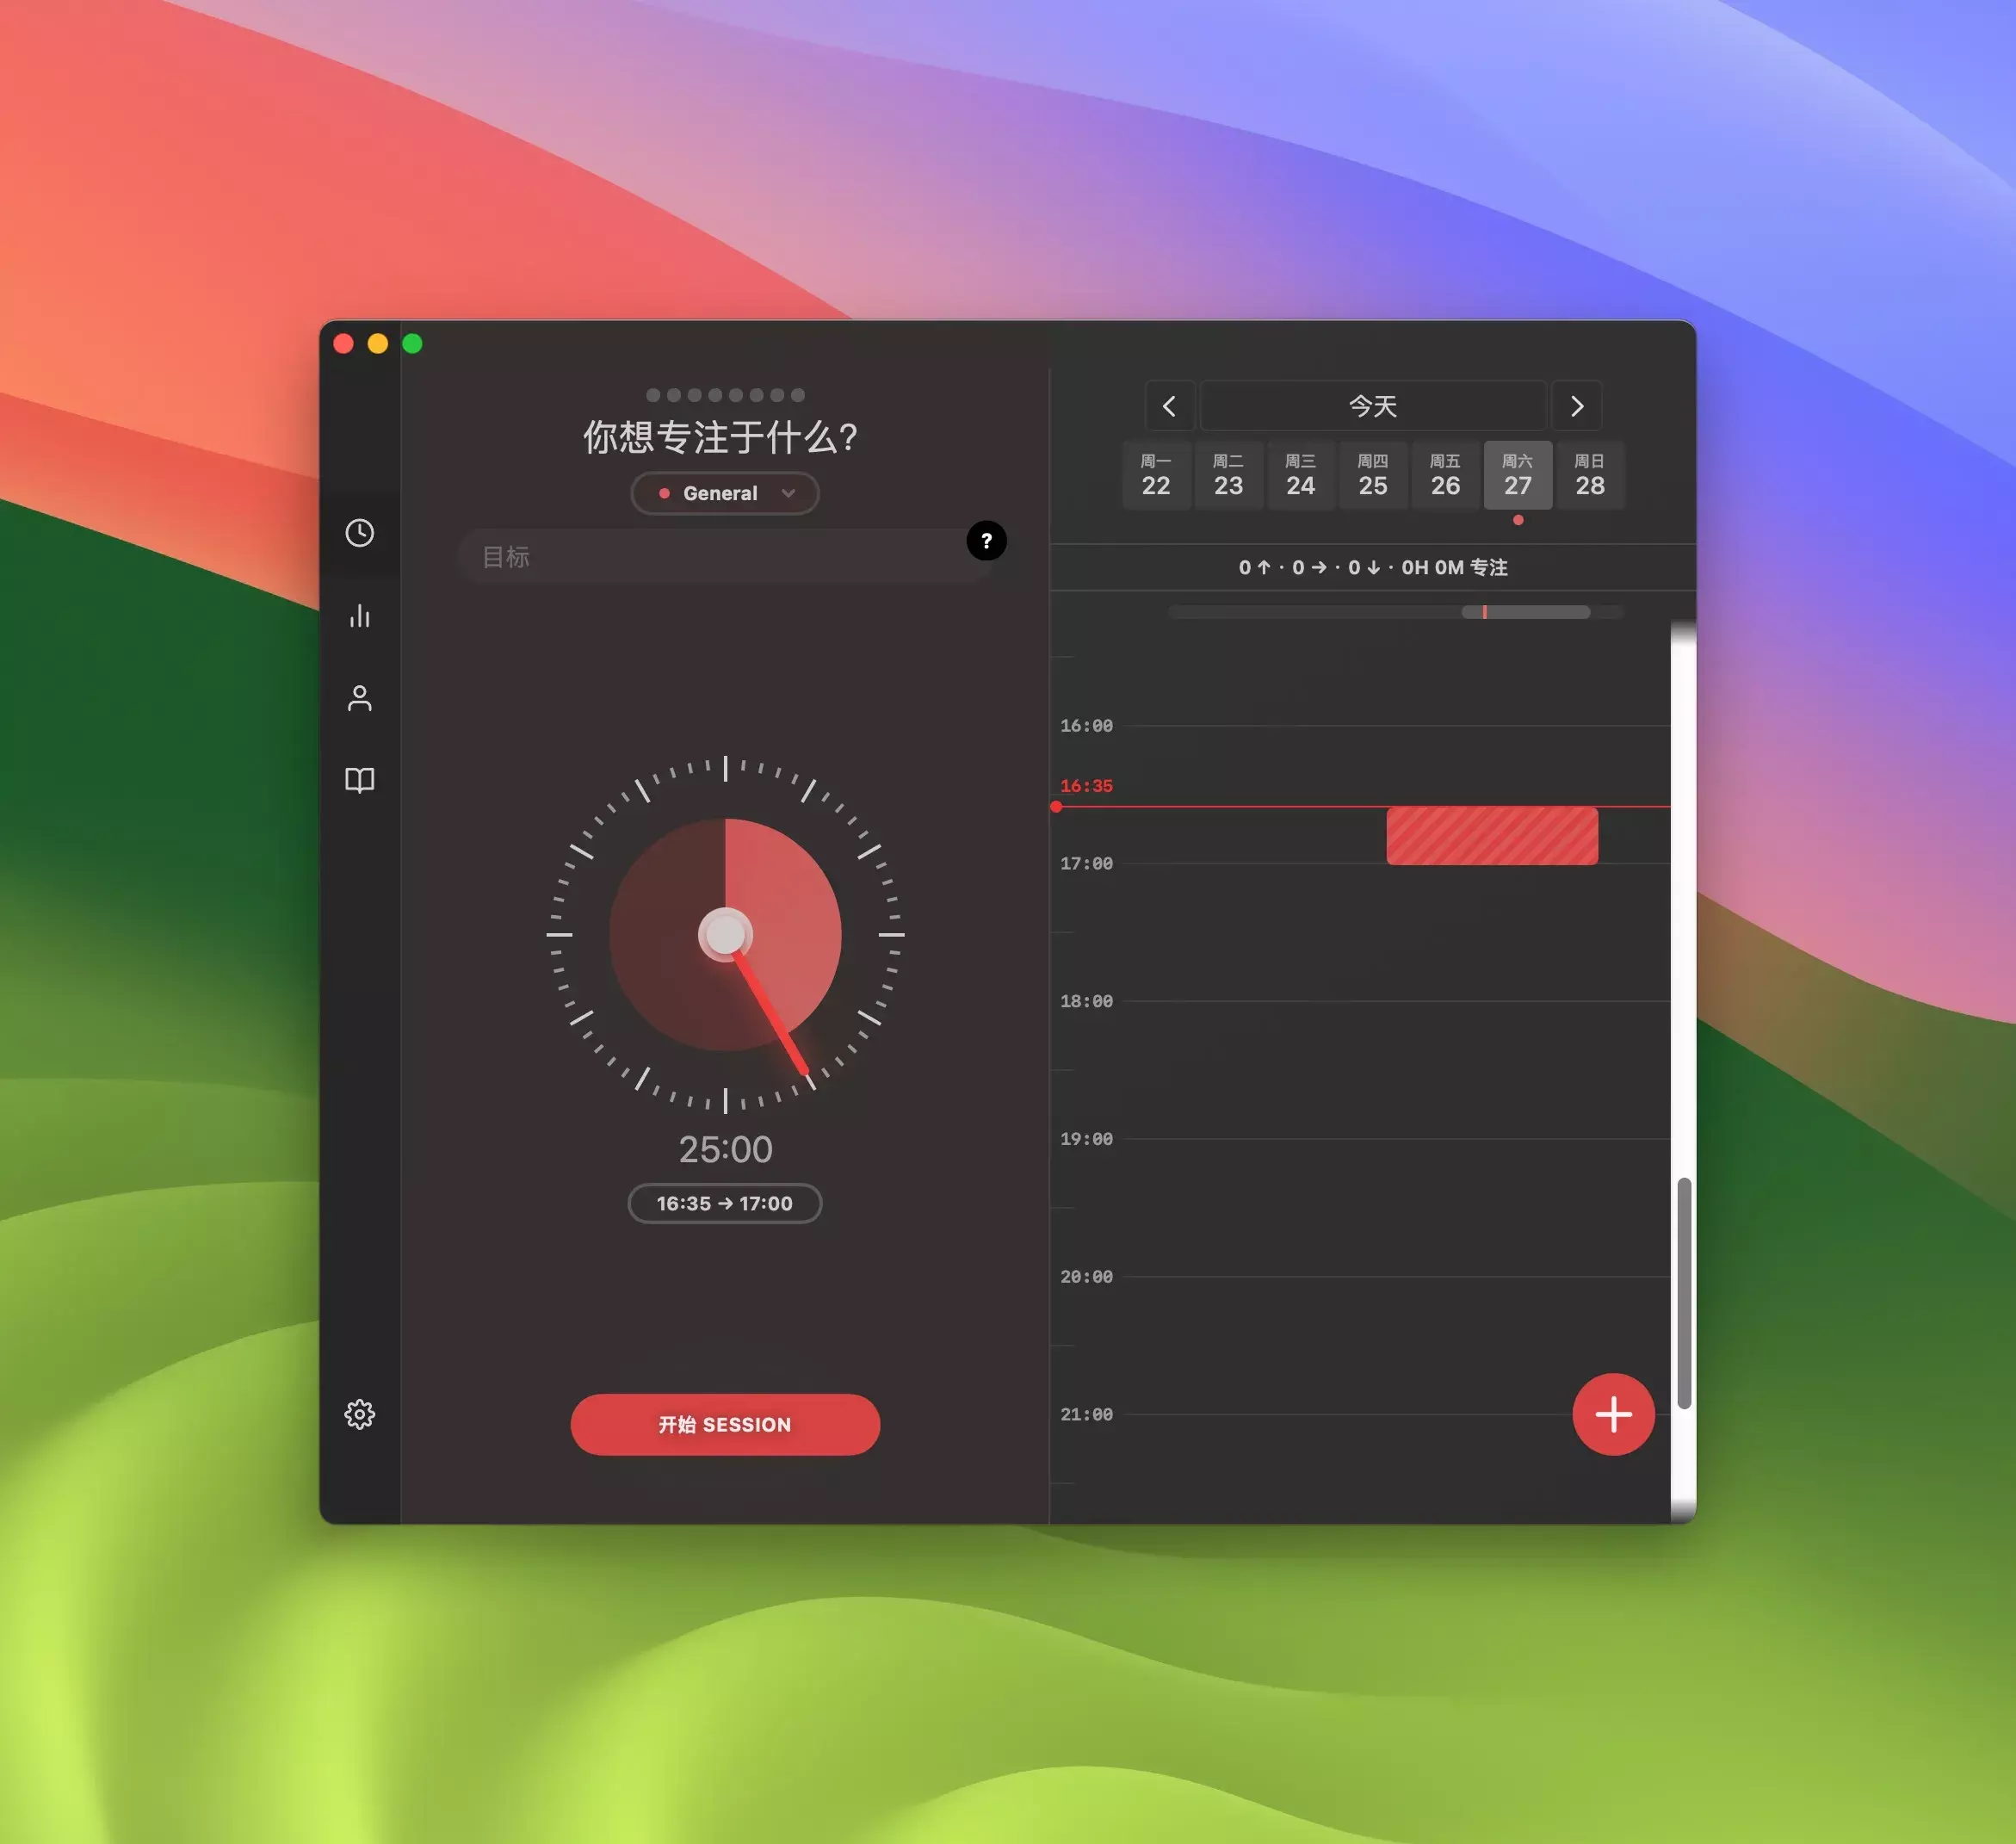Open the timer clock sidebar icon
2016x1844 pixels.
coord(359,532)
